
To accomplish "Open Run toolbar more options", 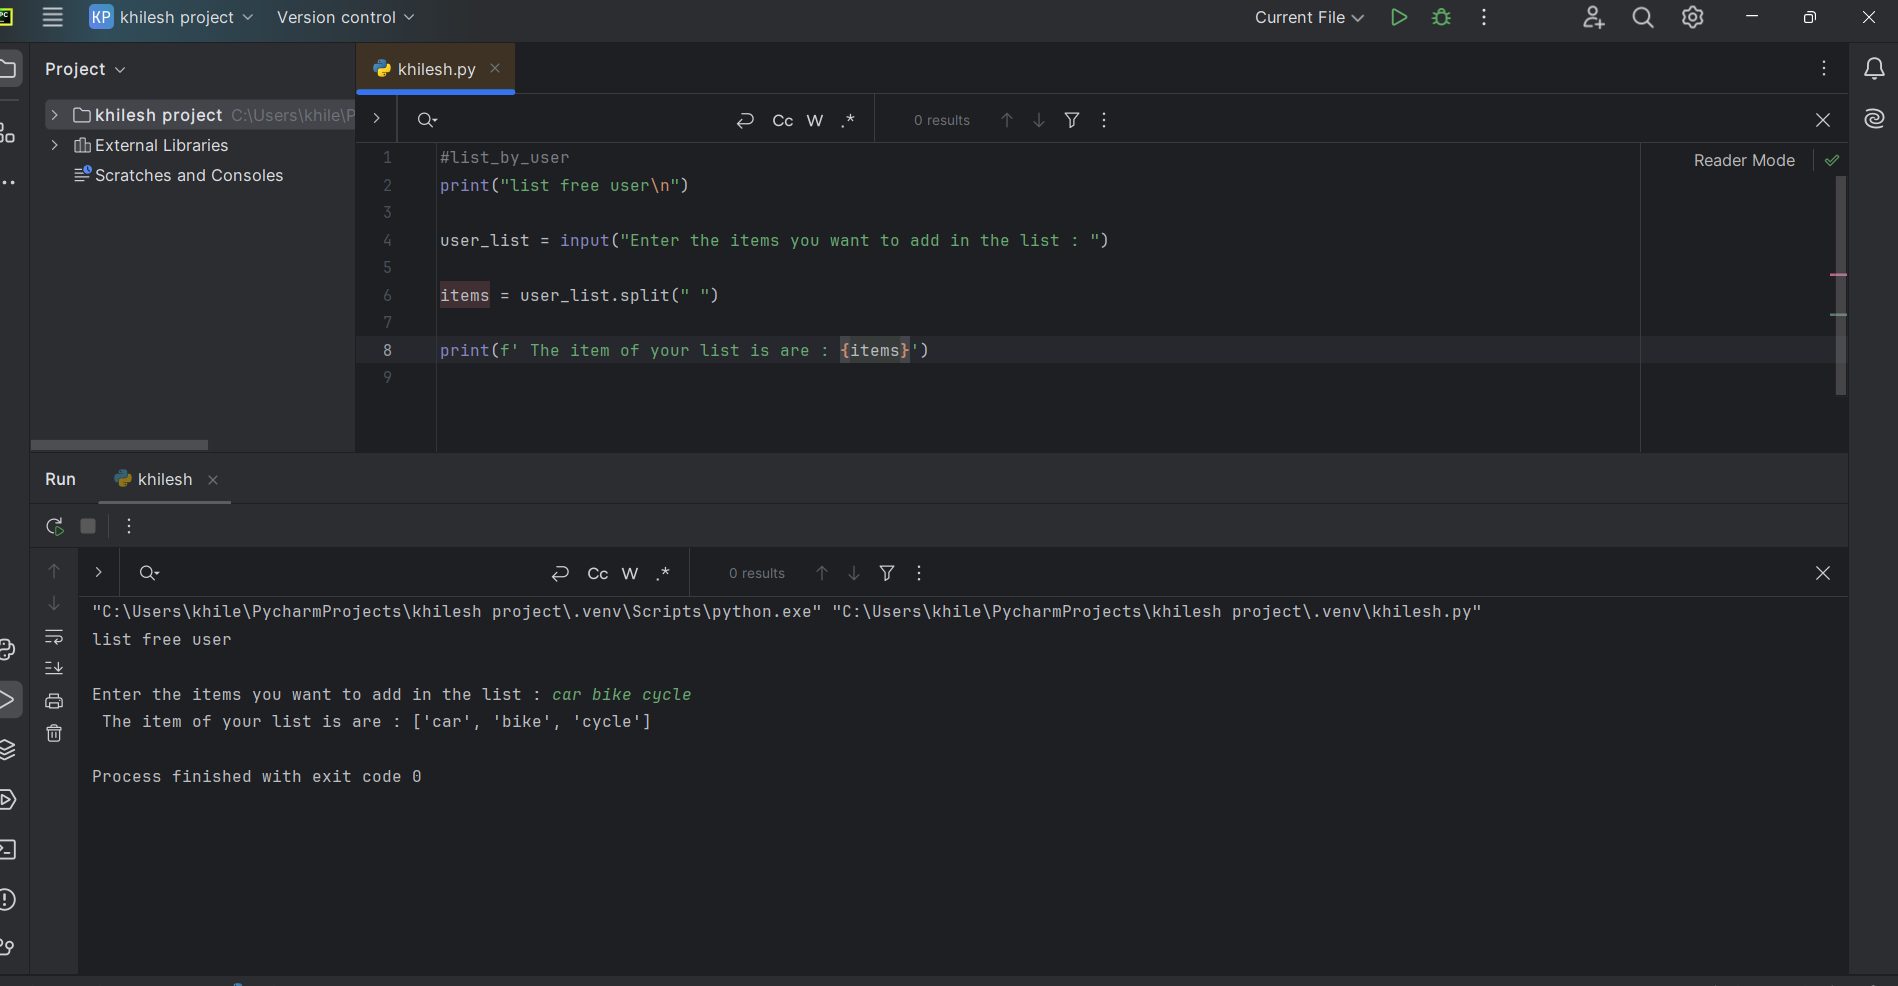I will coord(129,526).
